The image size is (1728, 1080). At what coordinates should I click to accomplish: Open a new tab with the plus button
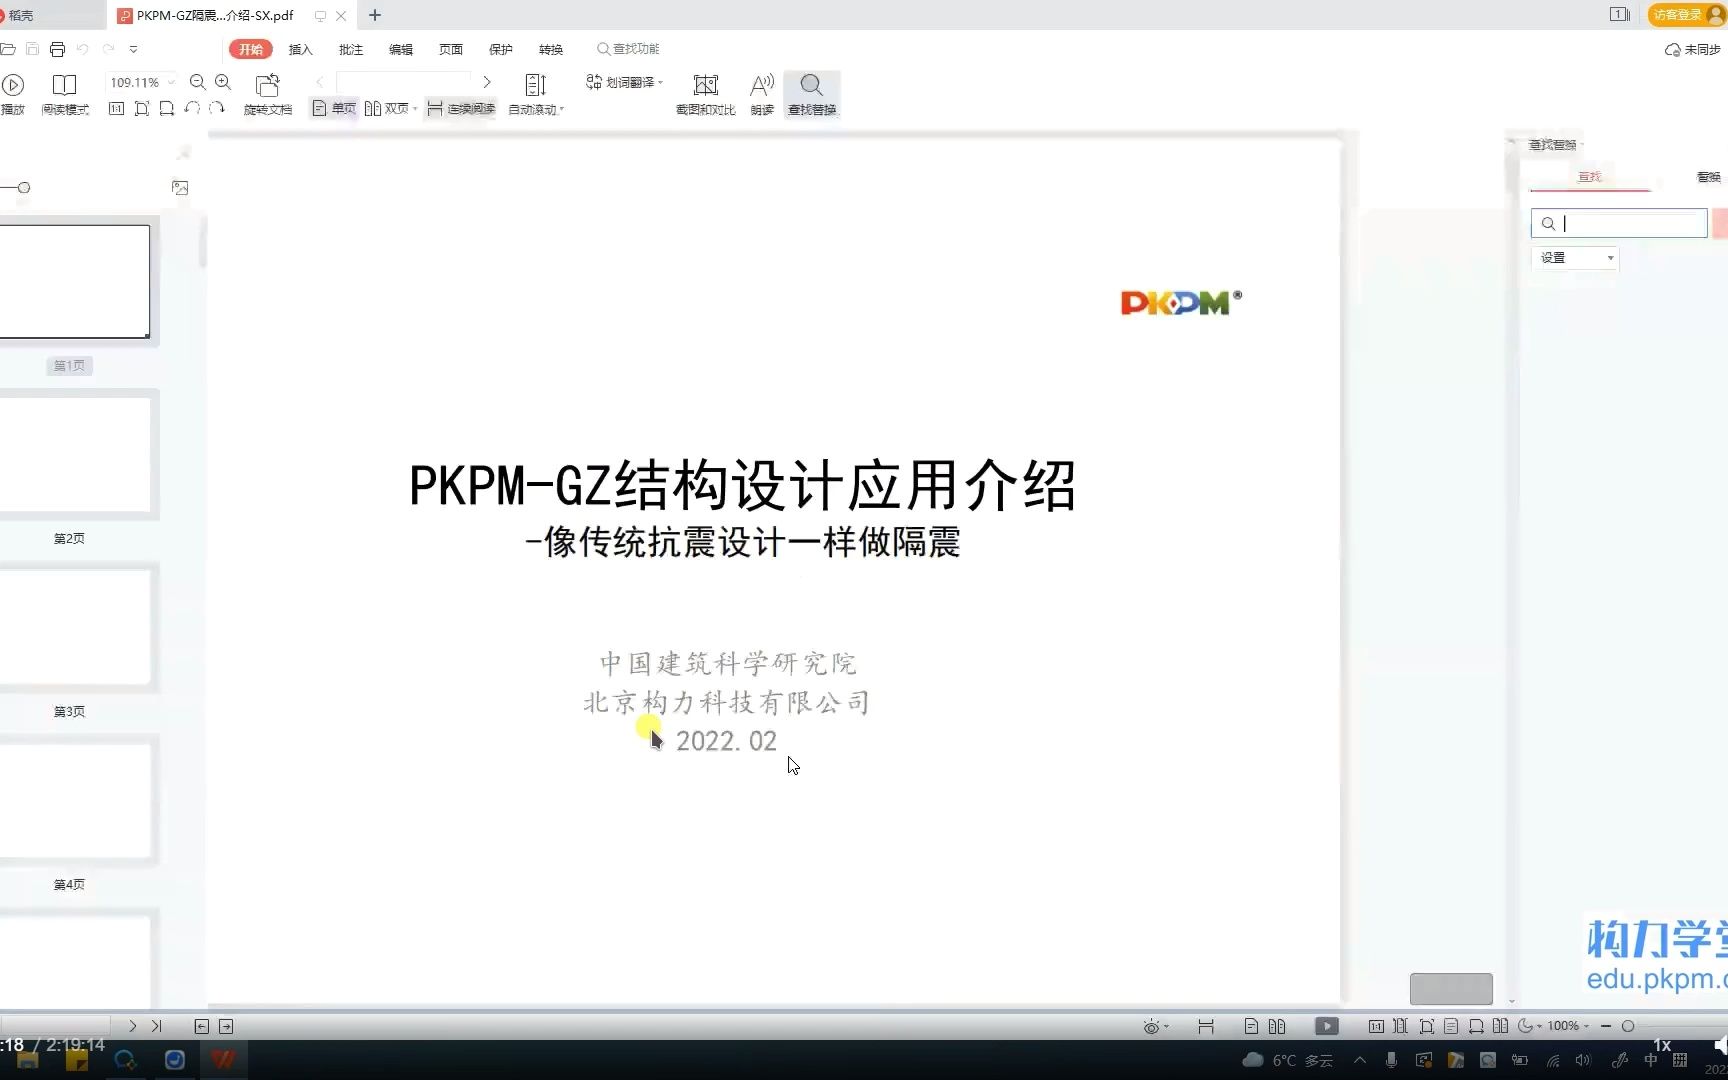tap(375, 15)
